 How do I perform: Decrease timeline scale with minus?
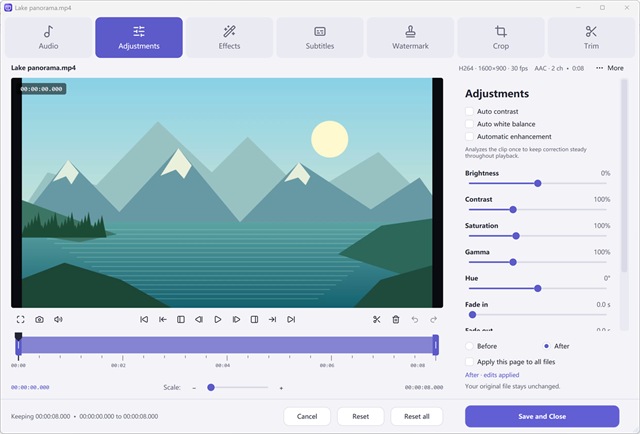[194, 387]
